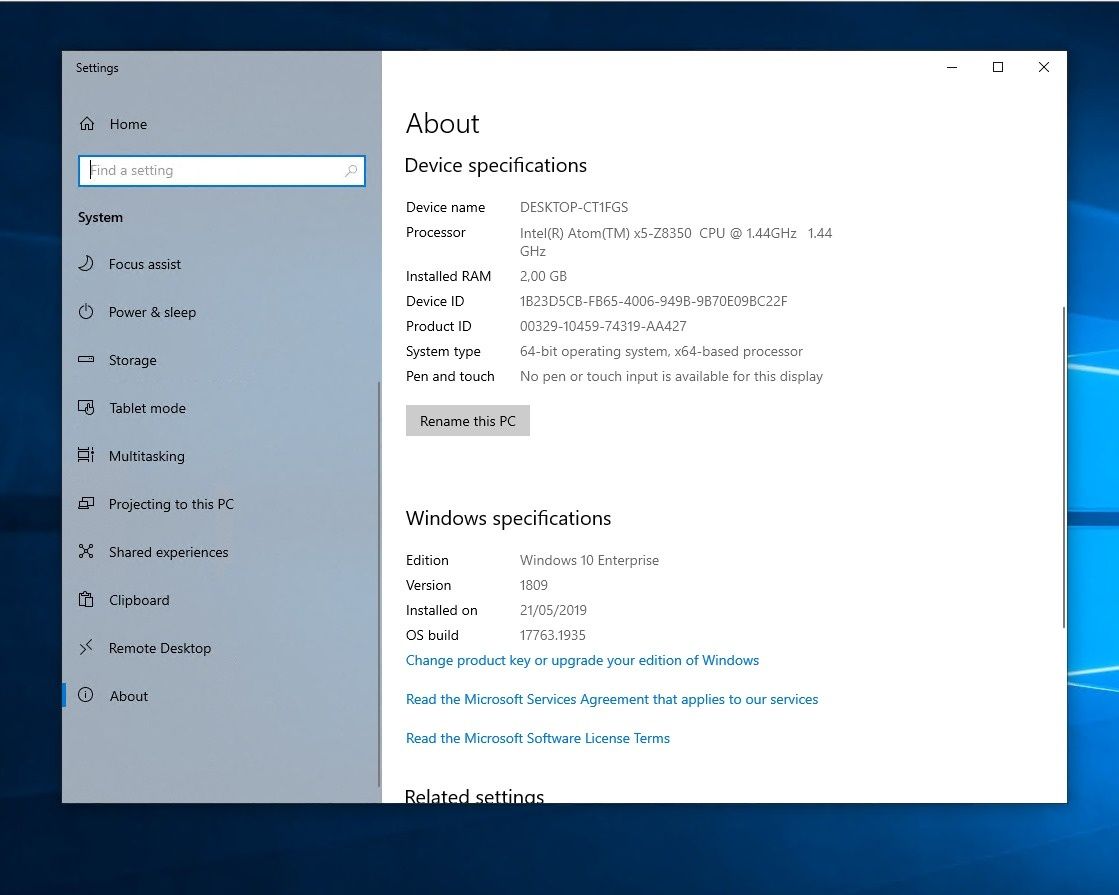Viewport: 1119px width, 895px height.
Task: Select 64-bit operating system text
Action: click(x=662, y=351)
